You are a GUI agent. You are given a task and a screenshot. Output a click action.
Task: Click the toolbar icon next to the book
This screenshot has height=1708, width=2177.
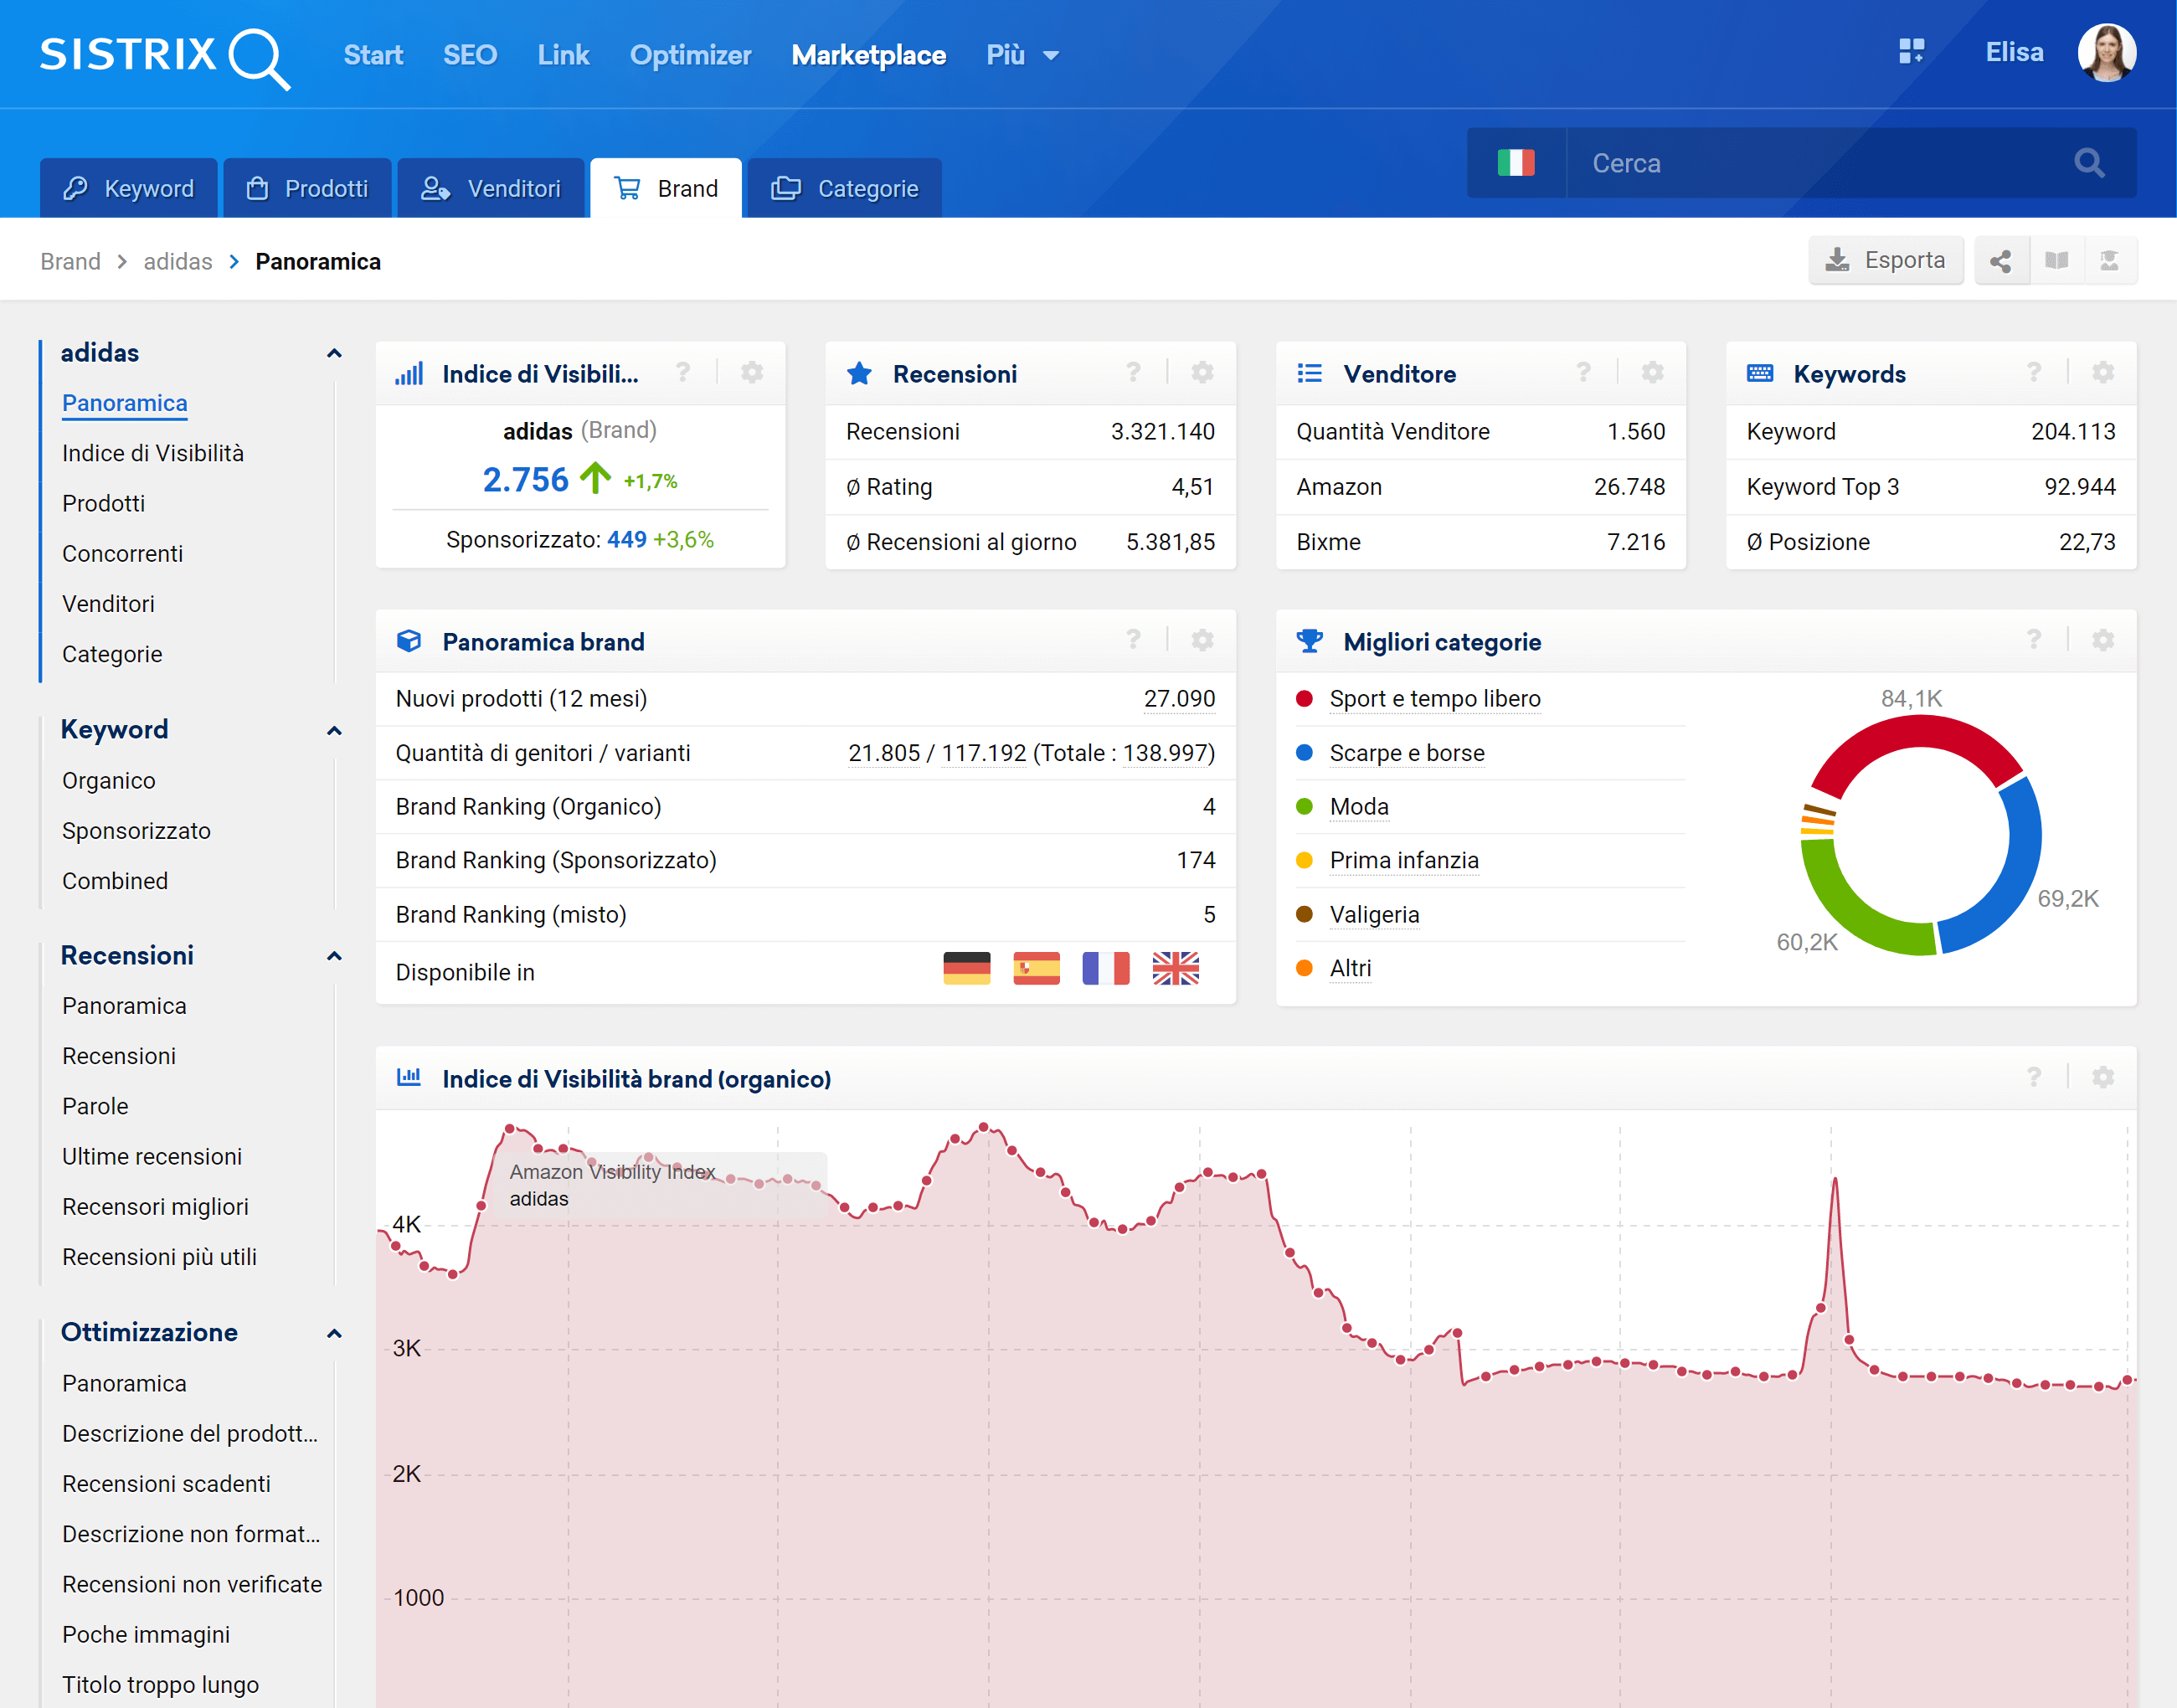[2109, 261]
